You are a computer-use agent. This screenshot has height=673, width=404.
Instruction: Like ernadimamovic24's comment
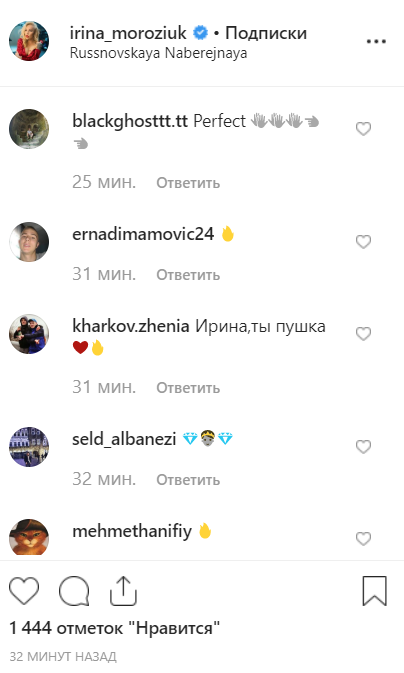click(x=363, y=242)
